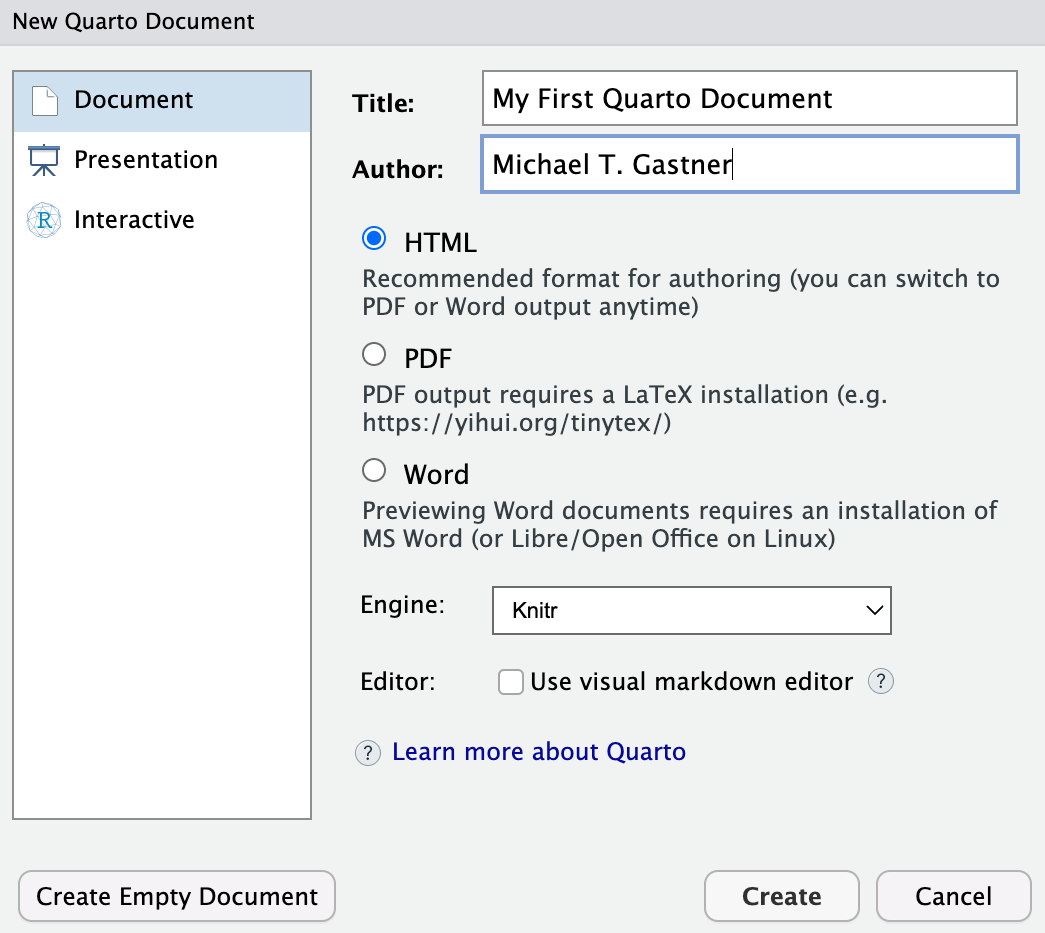Screen dimensions: 1045x933
Task: Click the help icon next to visual markdown editor
Action: point(880,682)
